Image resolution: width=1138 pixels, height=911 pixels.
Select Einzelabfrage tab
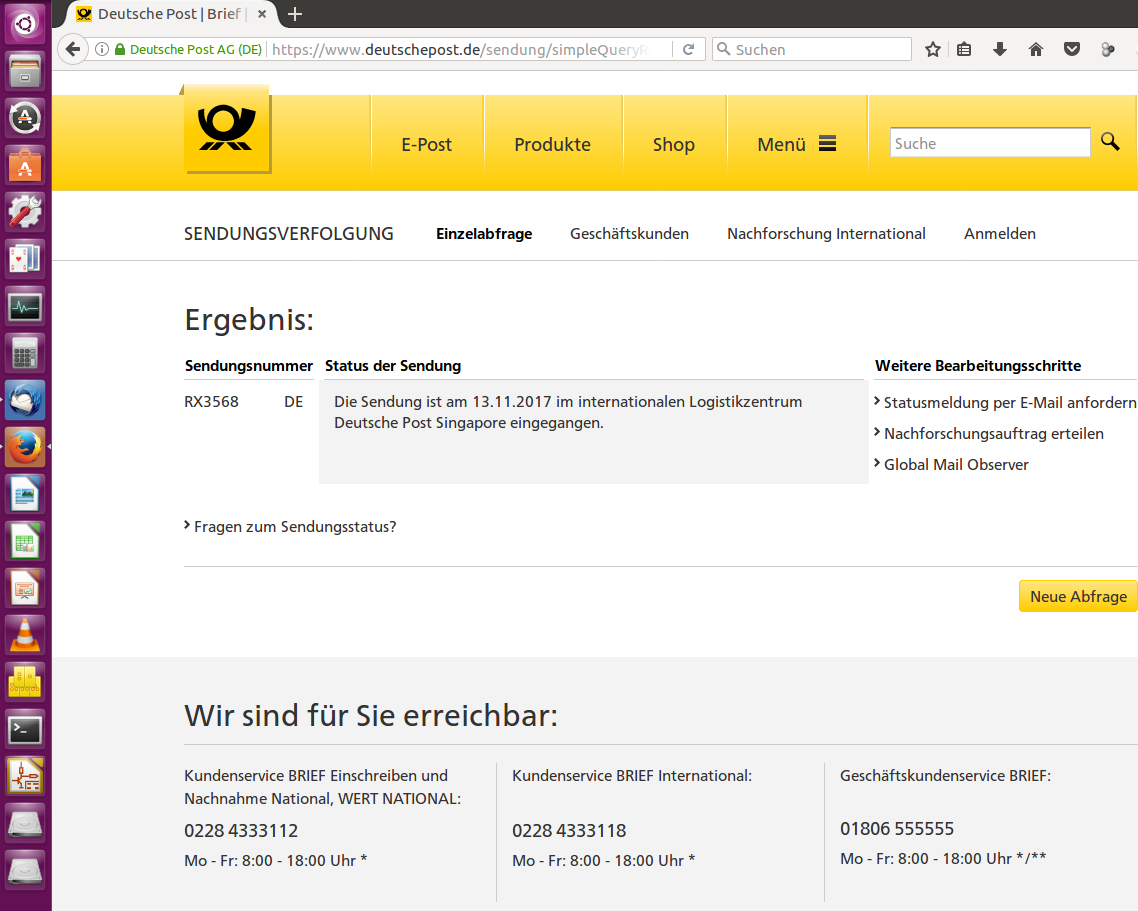coord(484,234)
